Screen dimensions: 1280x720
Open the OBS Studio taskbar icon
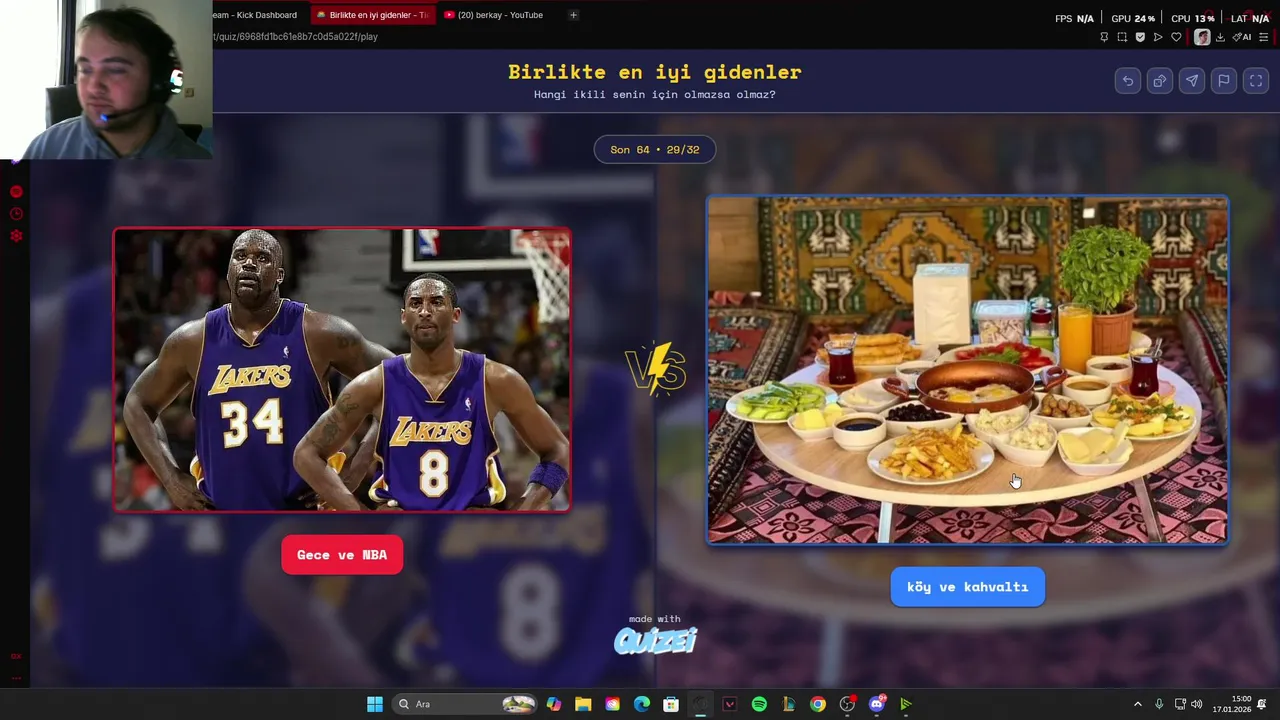tap(847, 704)
